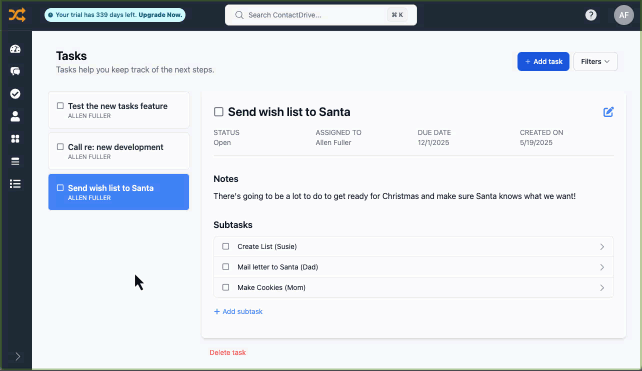Click the Delete task link
The width and height of the screenshot is (642, 371).
point(228,353)
